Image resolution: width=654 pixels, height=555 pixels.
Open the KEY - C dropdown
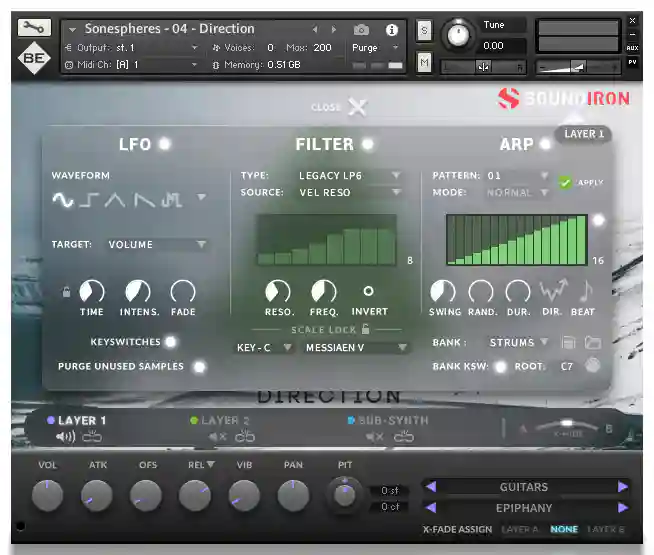[264, 347]
